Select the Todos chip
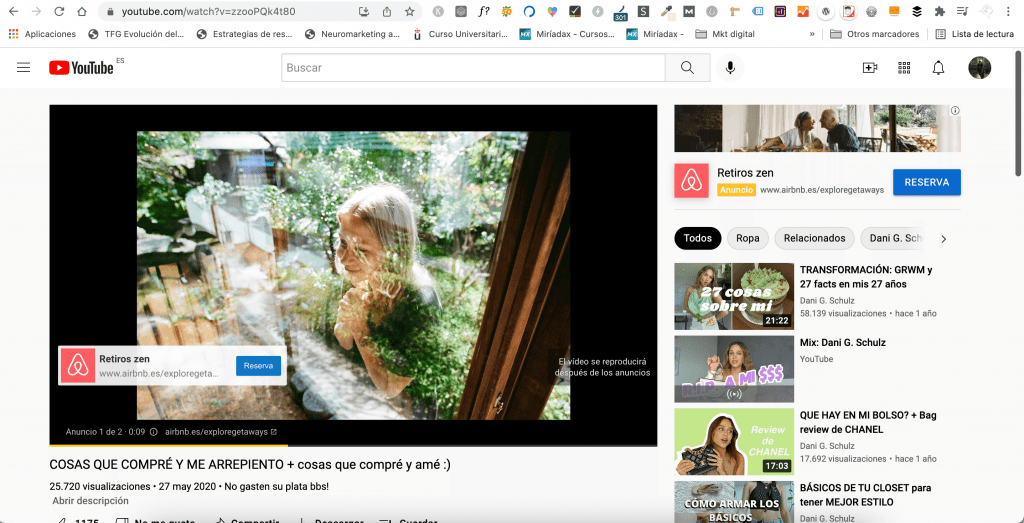Image resolution: width=1024 pixels, height=523 pixels. [x=697, y=238]
